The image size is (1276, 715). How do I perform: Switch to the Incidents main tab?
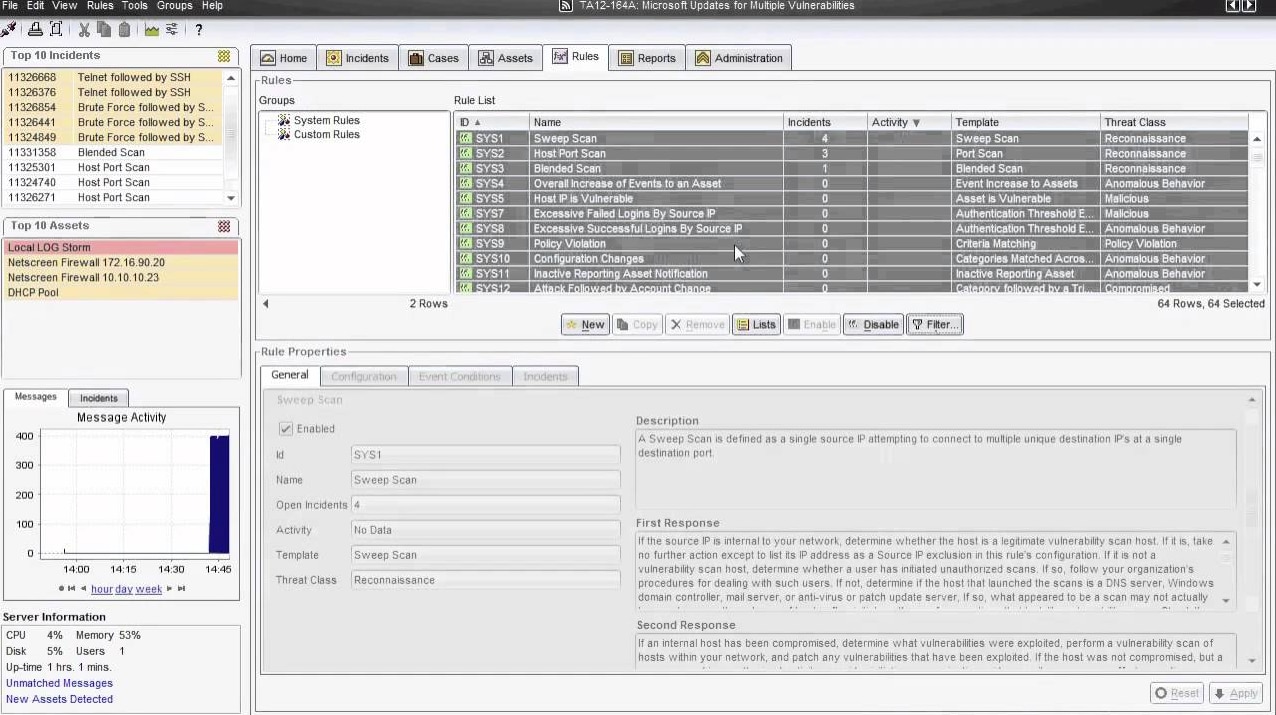[x=357, y=58]
